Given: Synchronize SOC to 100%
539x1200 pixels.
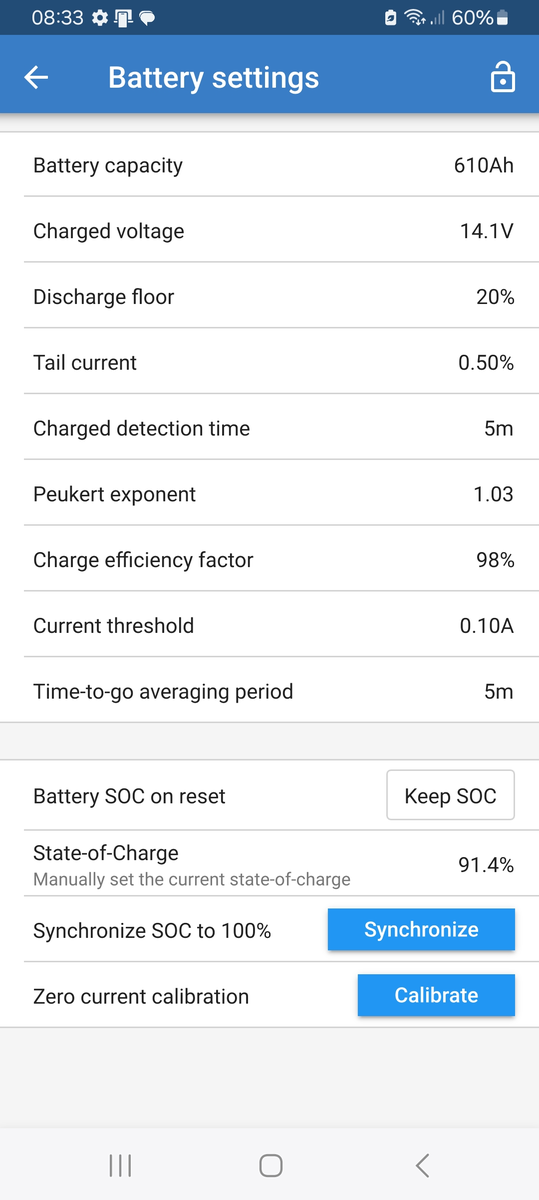Looking at the screenshot, I should pos(421,930).
